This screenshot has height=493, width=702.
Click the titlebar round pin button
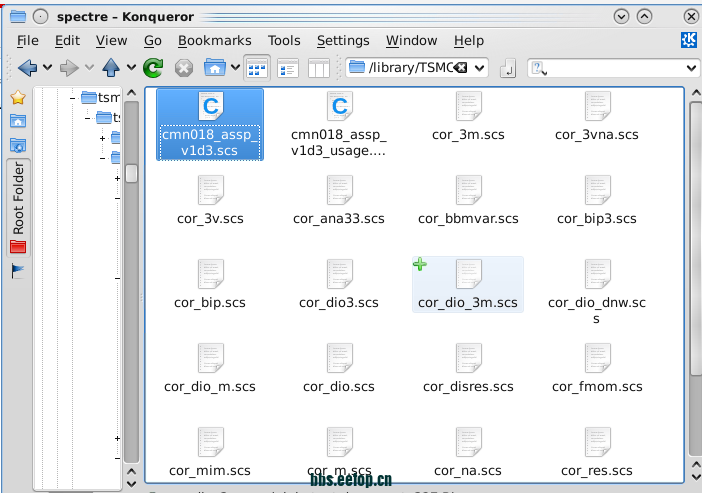(41, 17)
